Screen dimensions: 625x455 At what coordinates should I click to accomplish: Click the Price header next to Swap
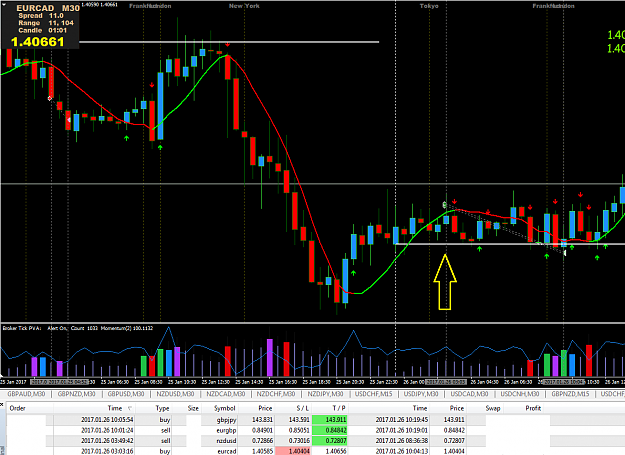(457, 408)
